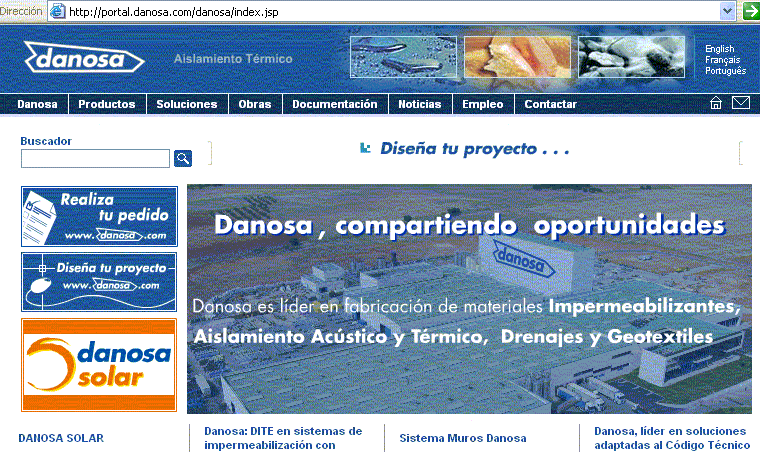The width and height of the screenshot is (760, 452).
Task: Select Contactar in navigation bar
Action: pos(551,104)
